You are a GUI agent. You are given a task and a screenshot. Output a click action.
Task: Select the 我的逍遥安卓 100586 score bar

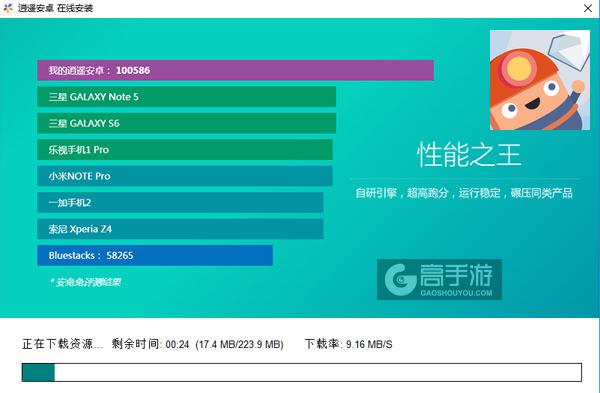point(235,70)
